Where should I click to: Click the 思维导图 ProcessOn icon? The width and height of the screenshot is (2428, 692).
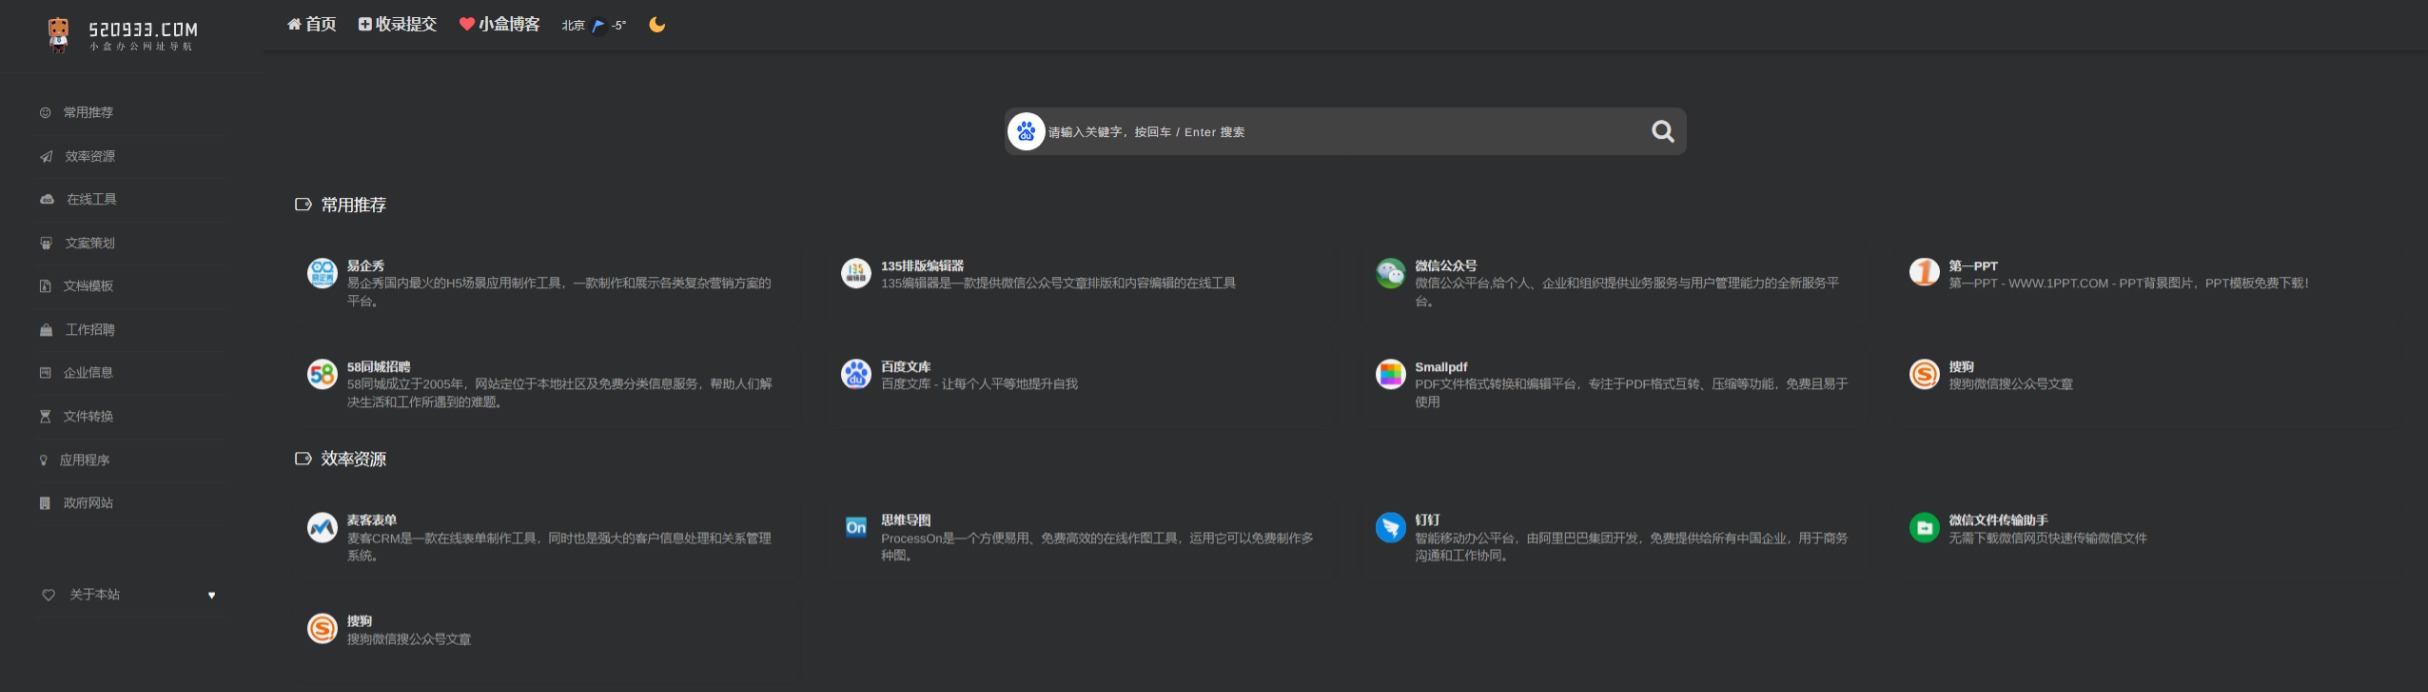click(856, 527)
